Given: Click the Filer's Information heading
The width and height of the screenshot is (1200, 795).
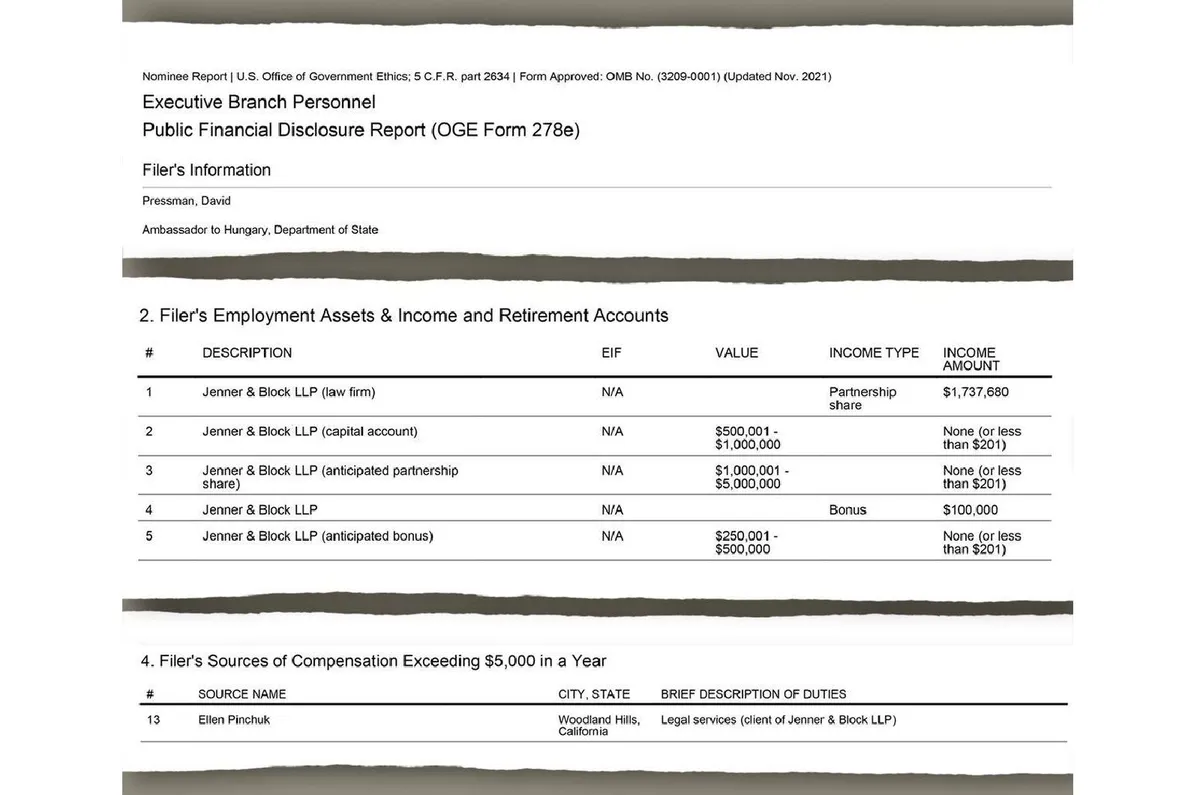Looking at the screenshot, I should coord(206,170).
